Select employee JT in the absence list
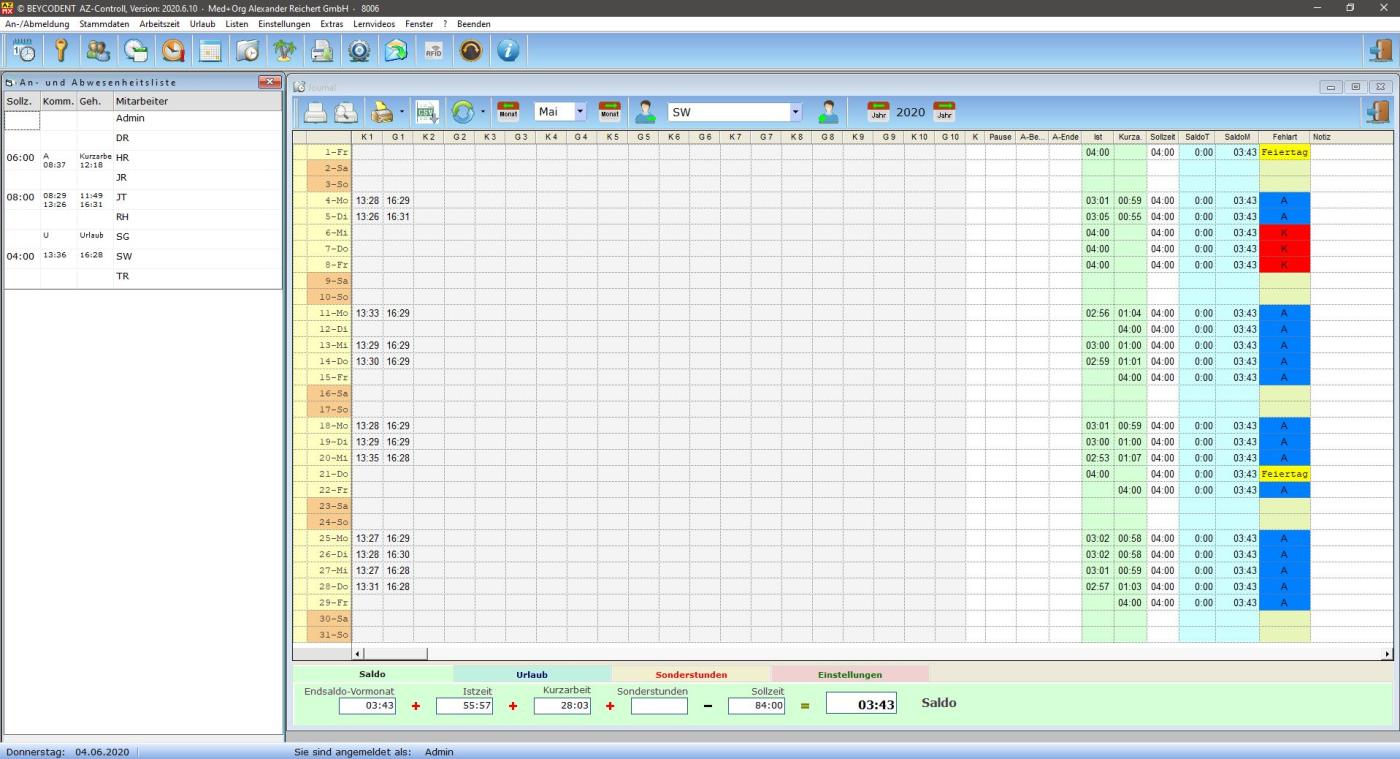The height and width of the screenshot is (759, 1400). 122,197
